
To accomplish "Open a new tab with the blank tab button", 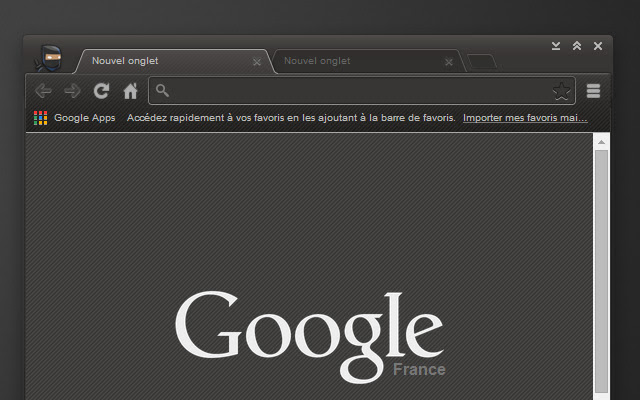I will point(482,61).
